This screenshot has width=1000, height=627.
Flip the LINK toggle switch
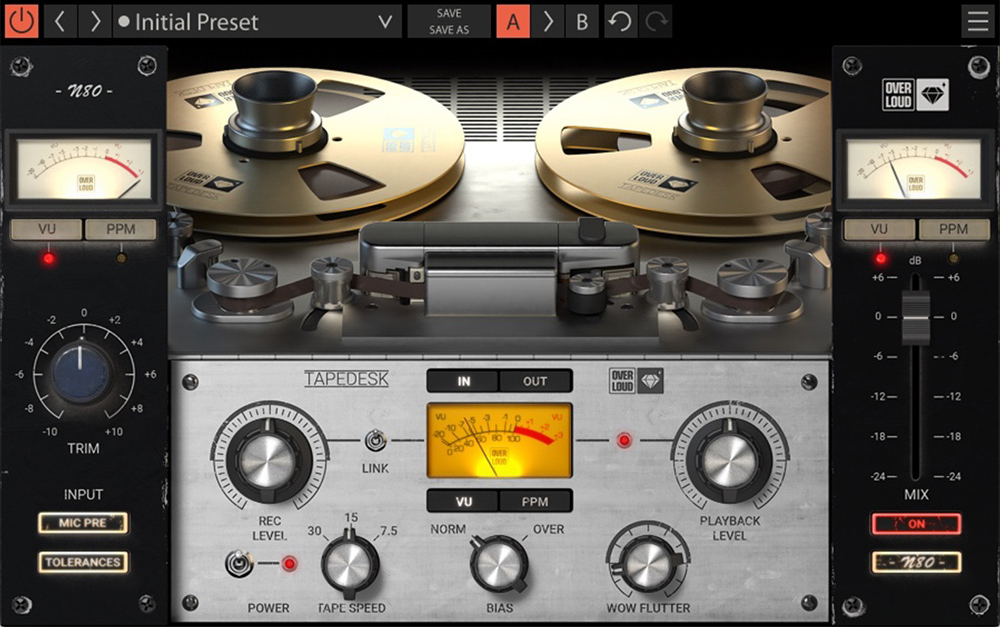375,441
